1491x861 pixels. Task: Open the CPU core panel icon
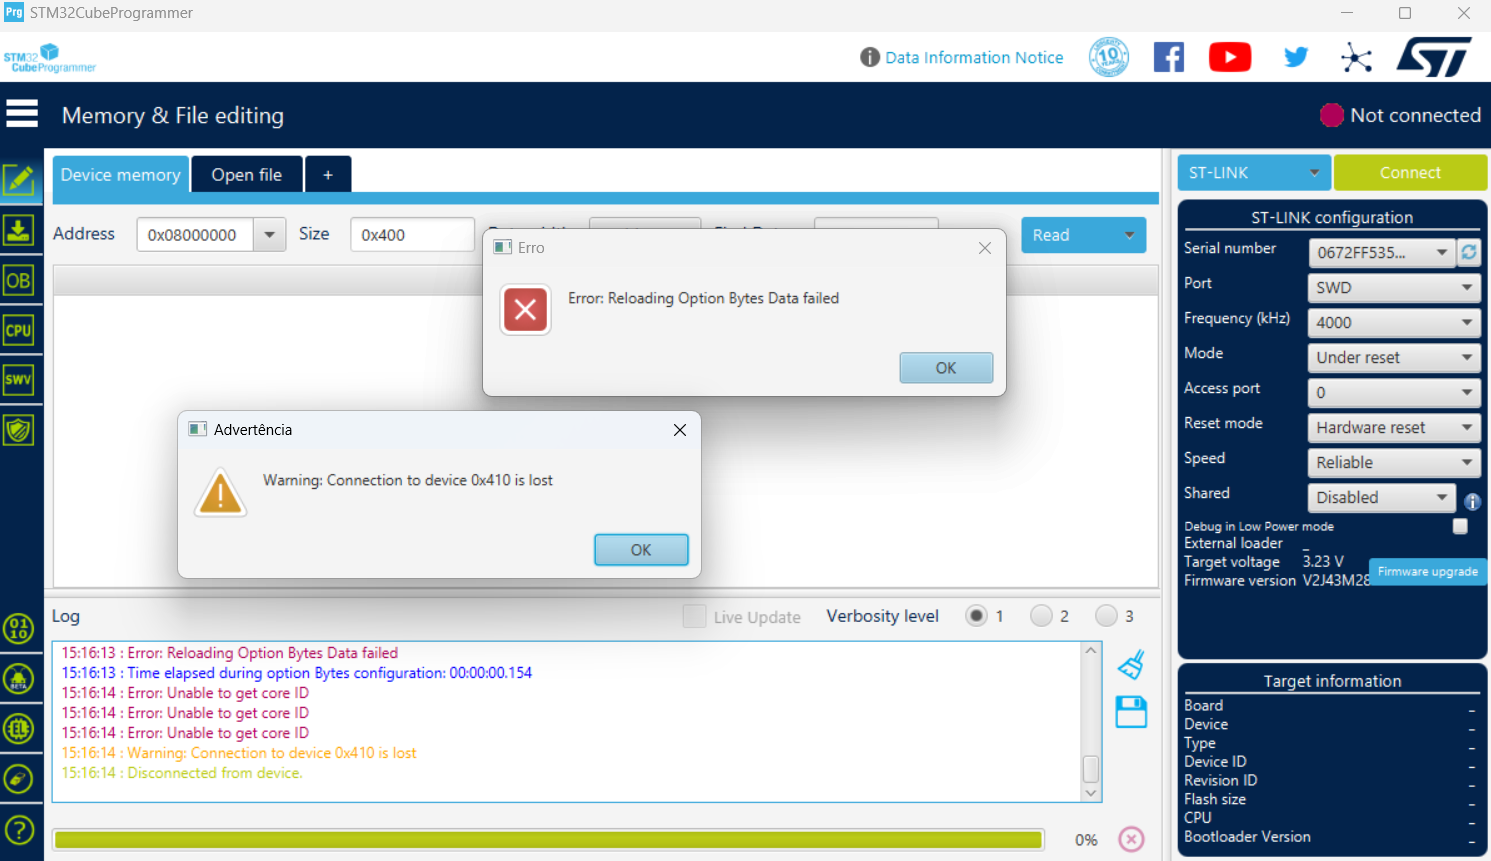coord(18,330)
